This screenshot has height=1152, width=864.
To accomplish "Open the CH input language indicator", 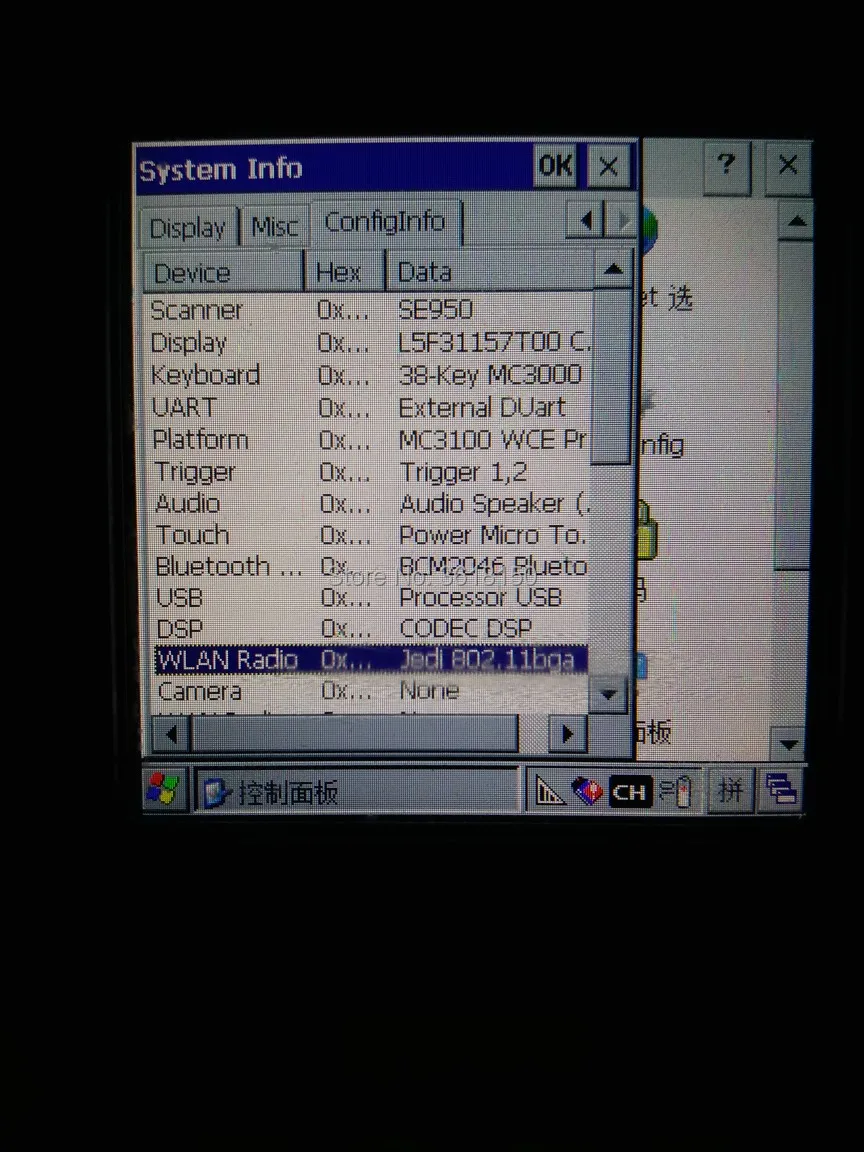I will [630, 792].
